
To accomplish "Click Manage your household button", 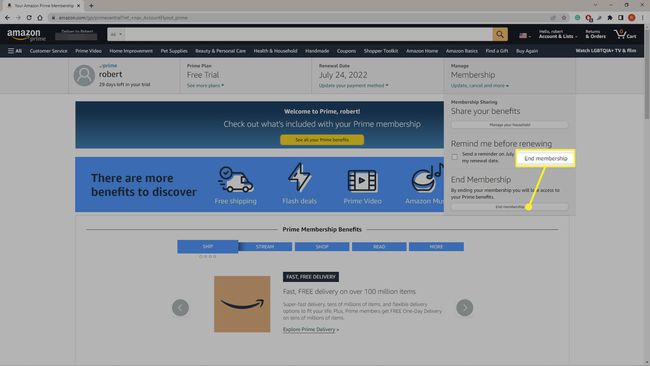I will 509,125.
